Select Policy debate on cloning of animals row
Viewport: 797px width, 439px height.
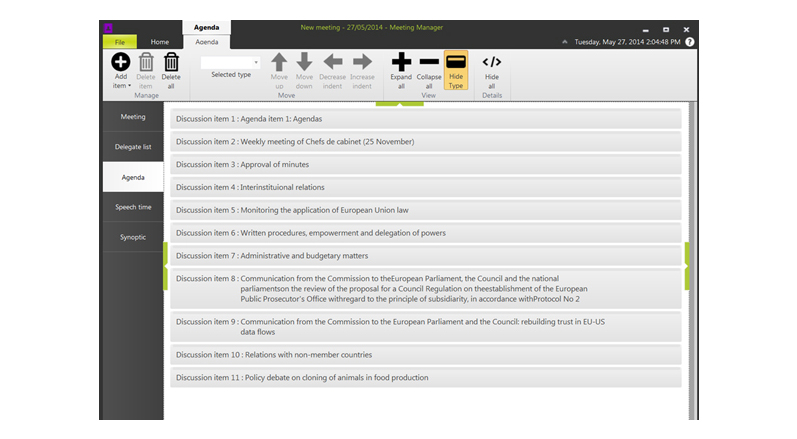426,378
